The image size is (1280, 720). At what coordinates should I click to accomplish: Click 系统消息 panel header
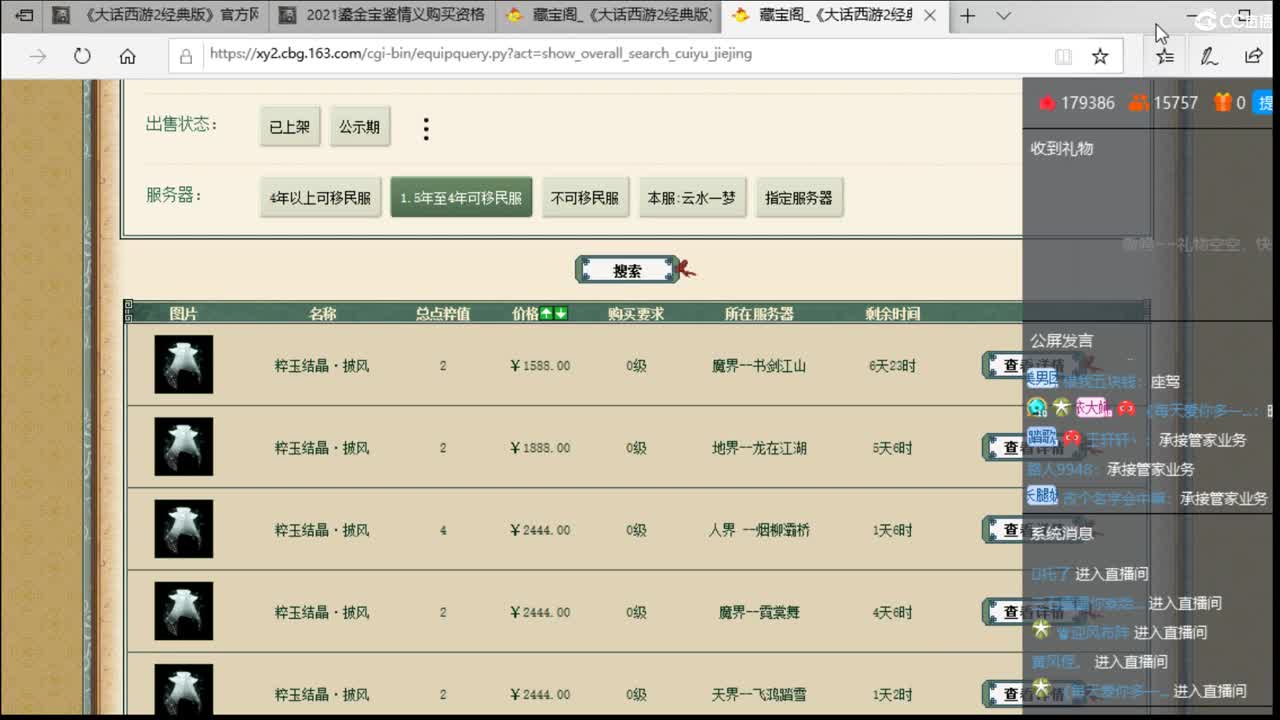coord(1062,534)
